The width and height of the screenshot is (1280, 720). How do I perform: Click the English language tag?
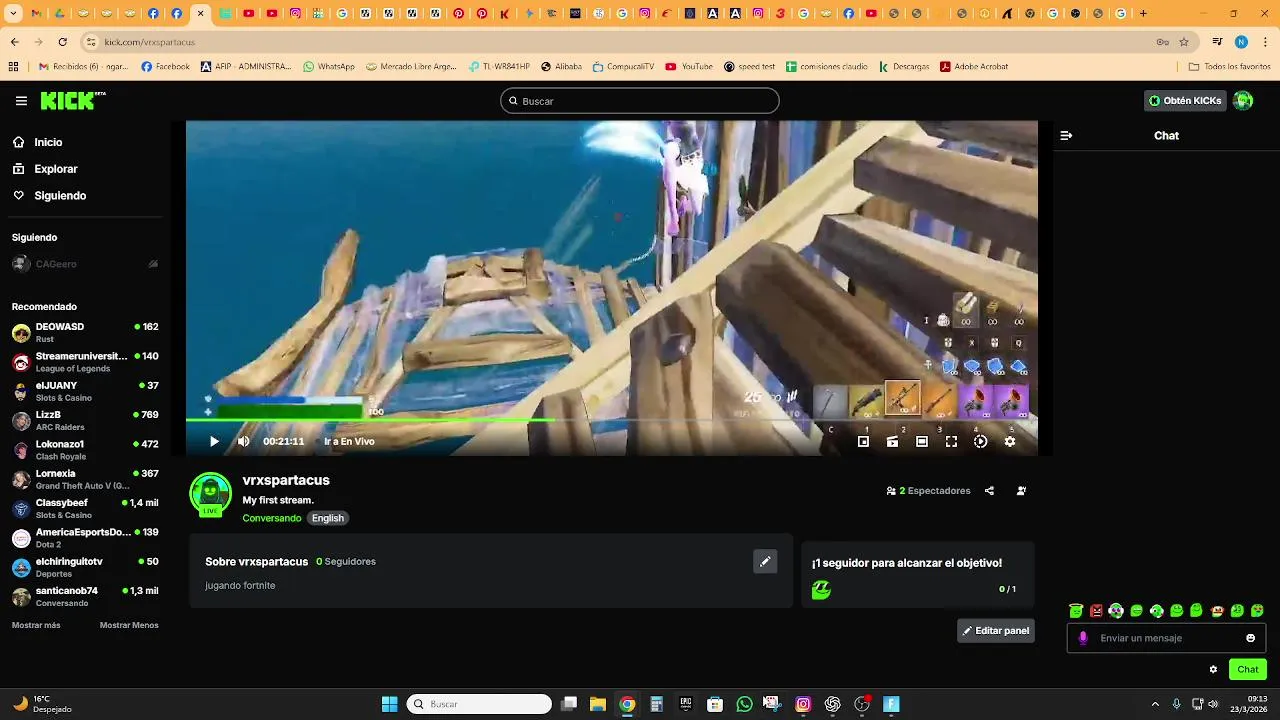tap(328, 518)
